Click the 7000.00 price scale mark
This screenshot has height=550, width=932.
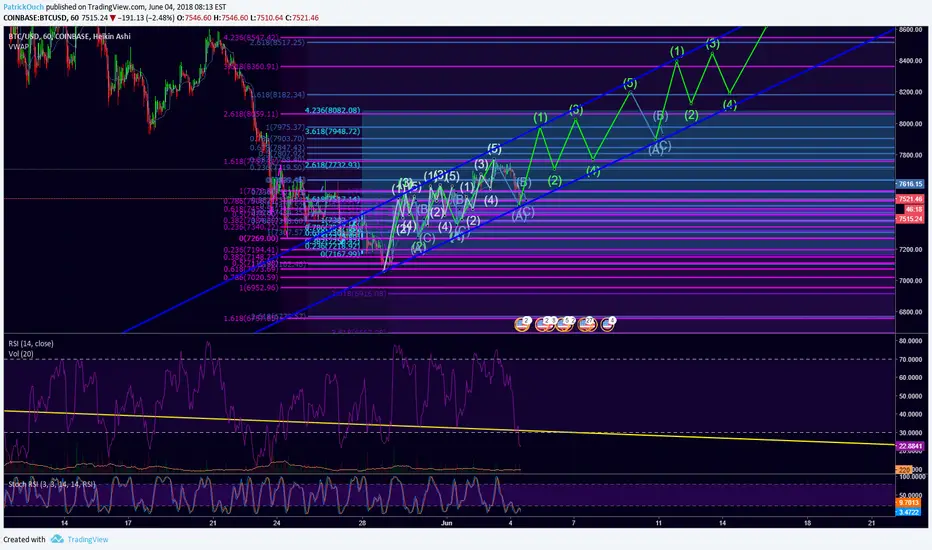pos(911,281)
